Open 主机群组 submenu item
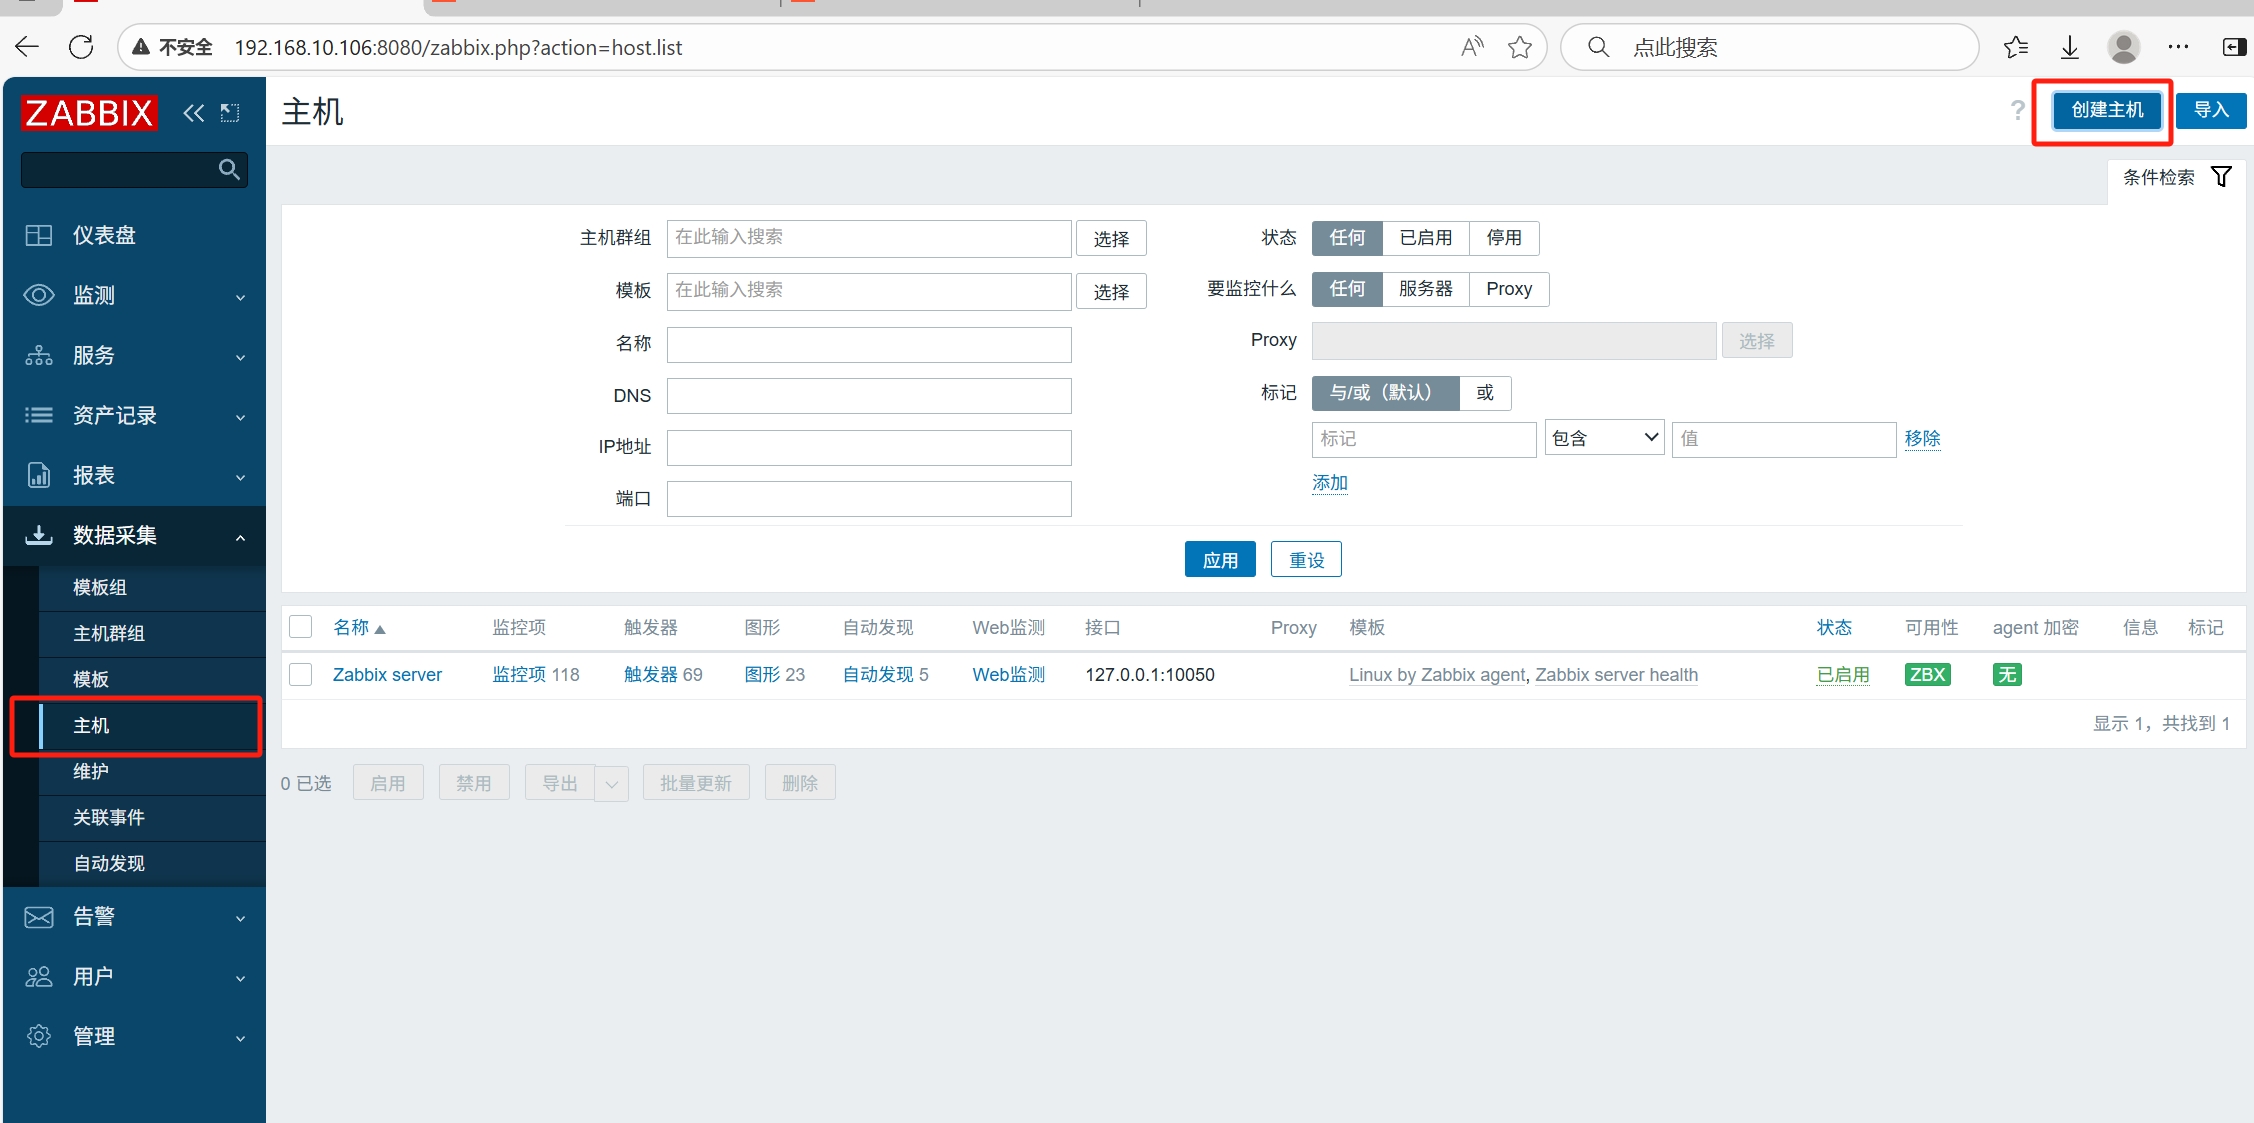This screenshot has width=2254, height=1123. tap(152, 634)
